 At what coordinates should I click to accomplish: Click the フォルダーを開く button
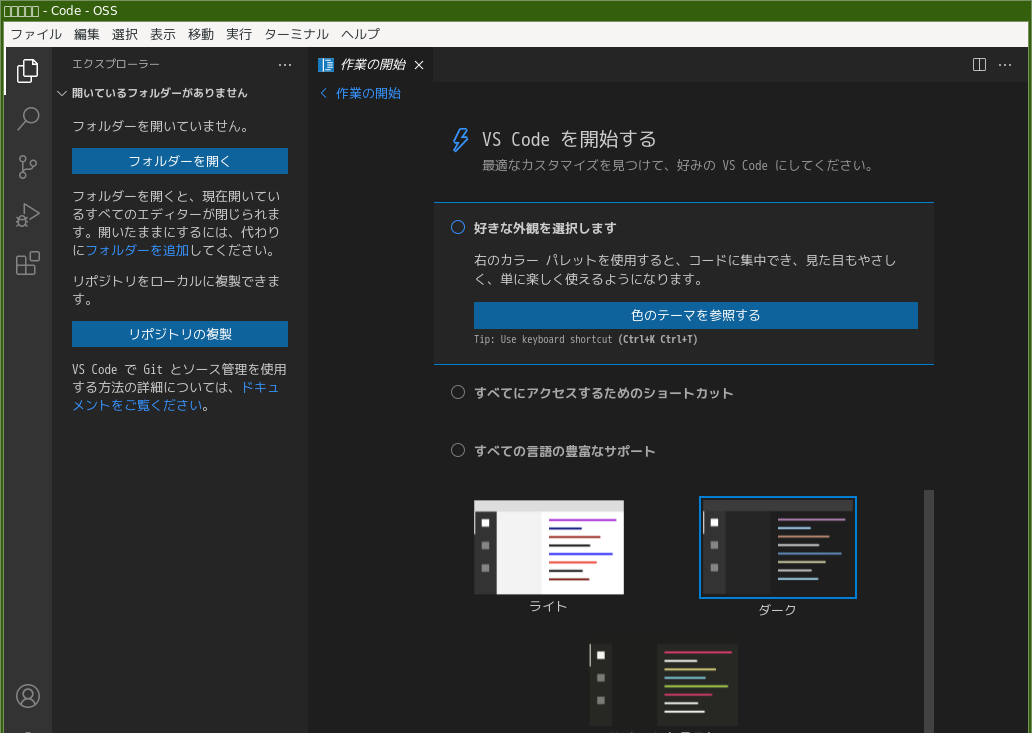pyautogui.click(x=180, y=161)
